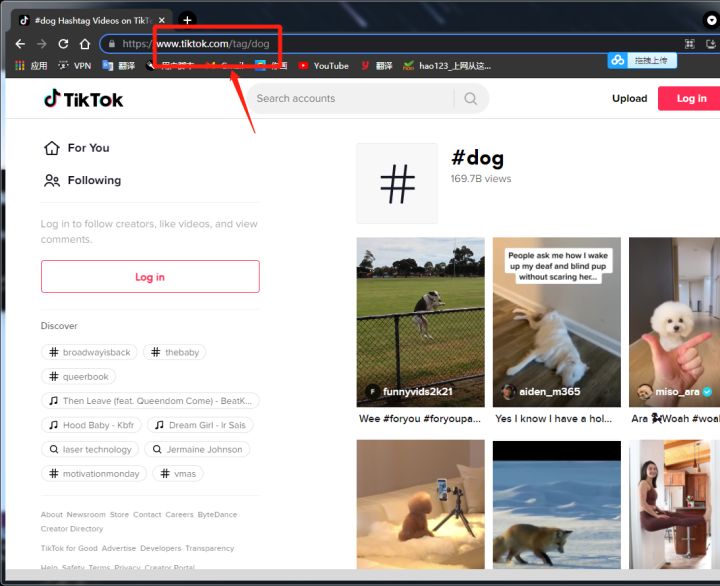Click the About footer link
Screen dimensions: 720x586
pos(51,514)
